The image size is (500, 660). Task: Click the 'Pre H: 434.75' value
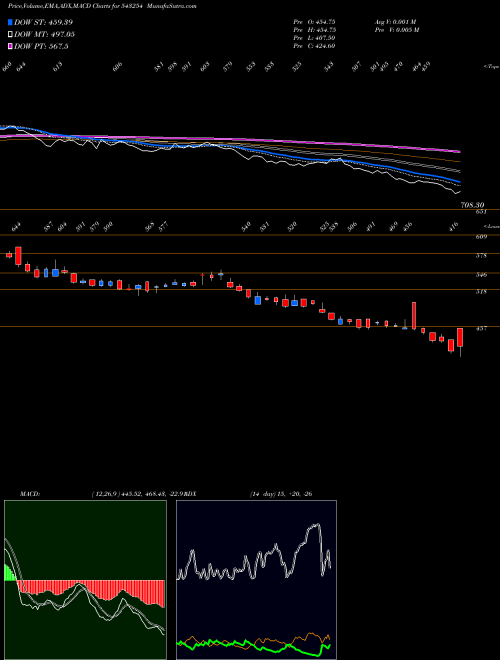(x=314, y=30)
